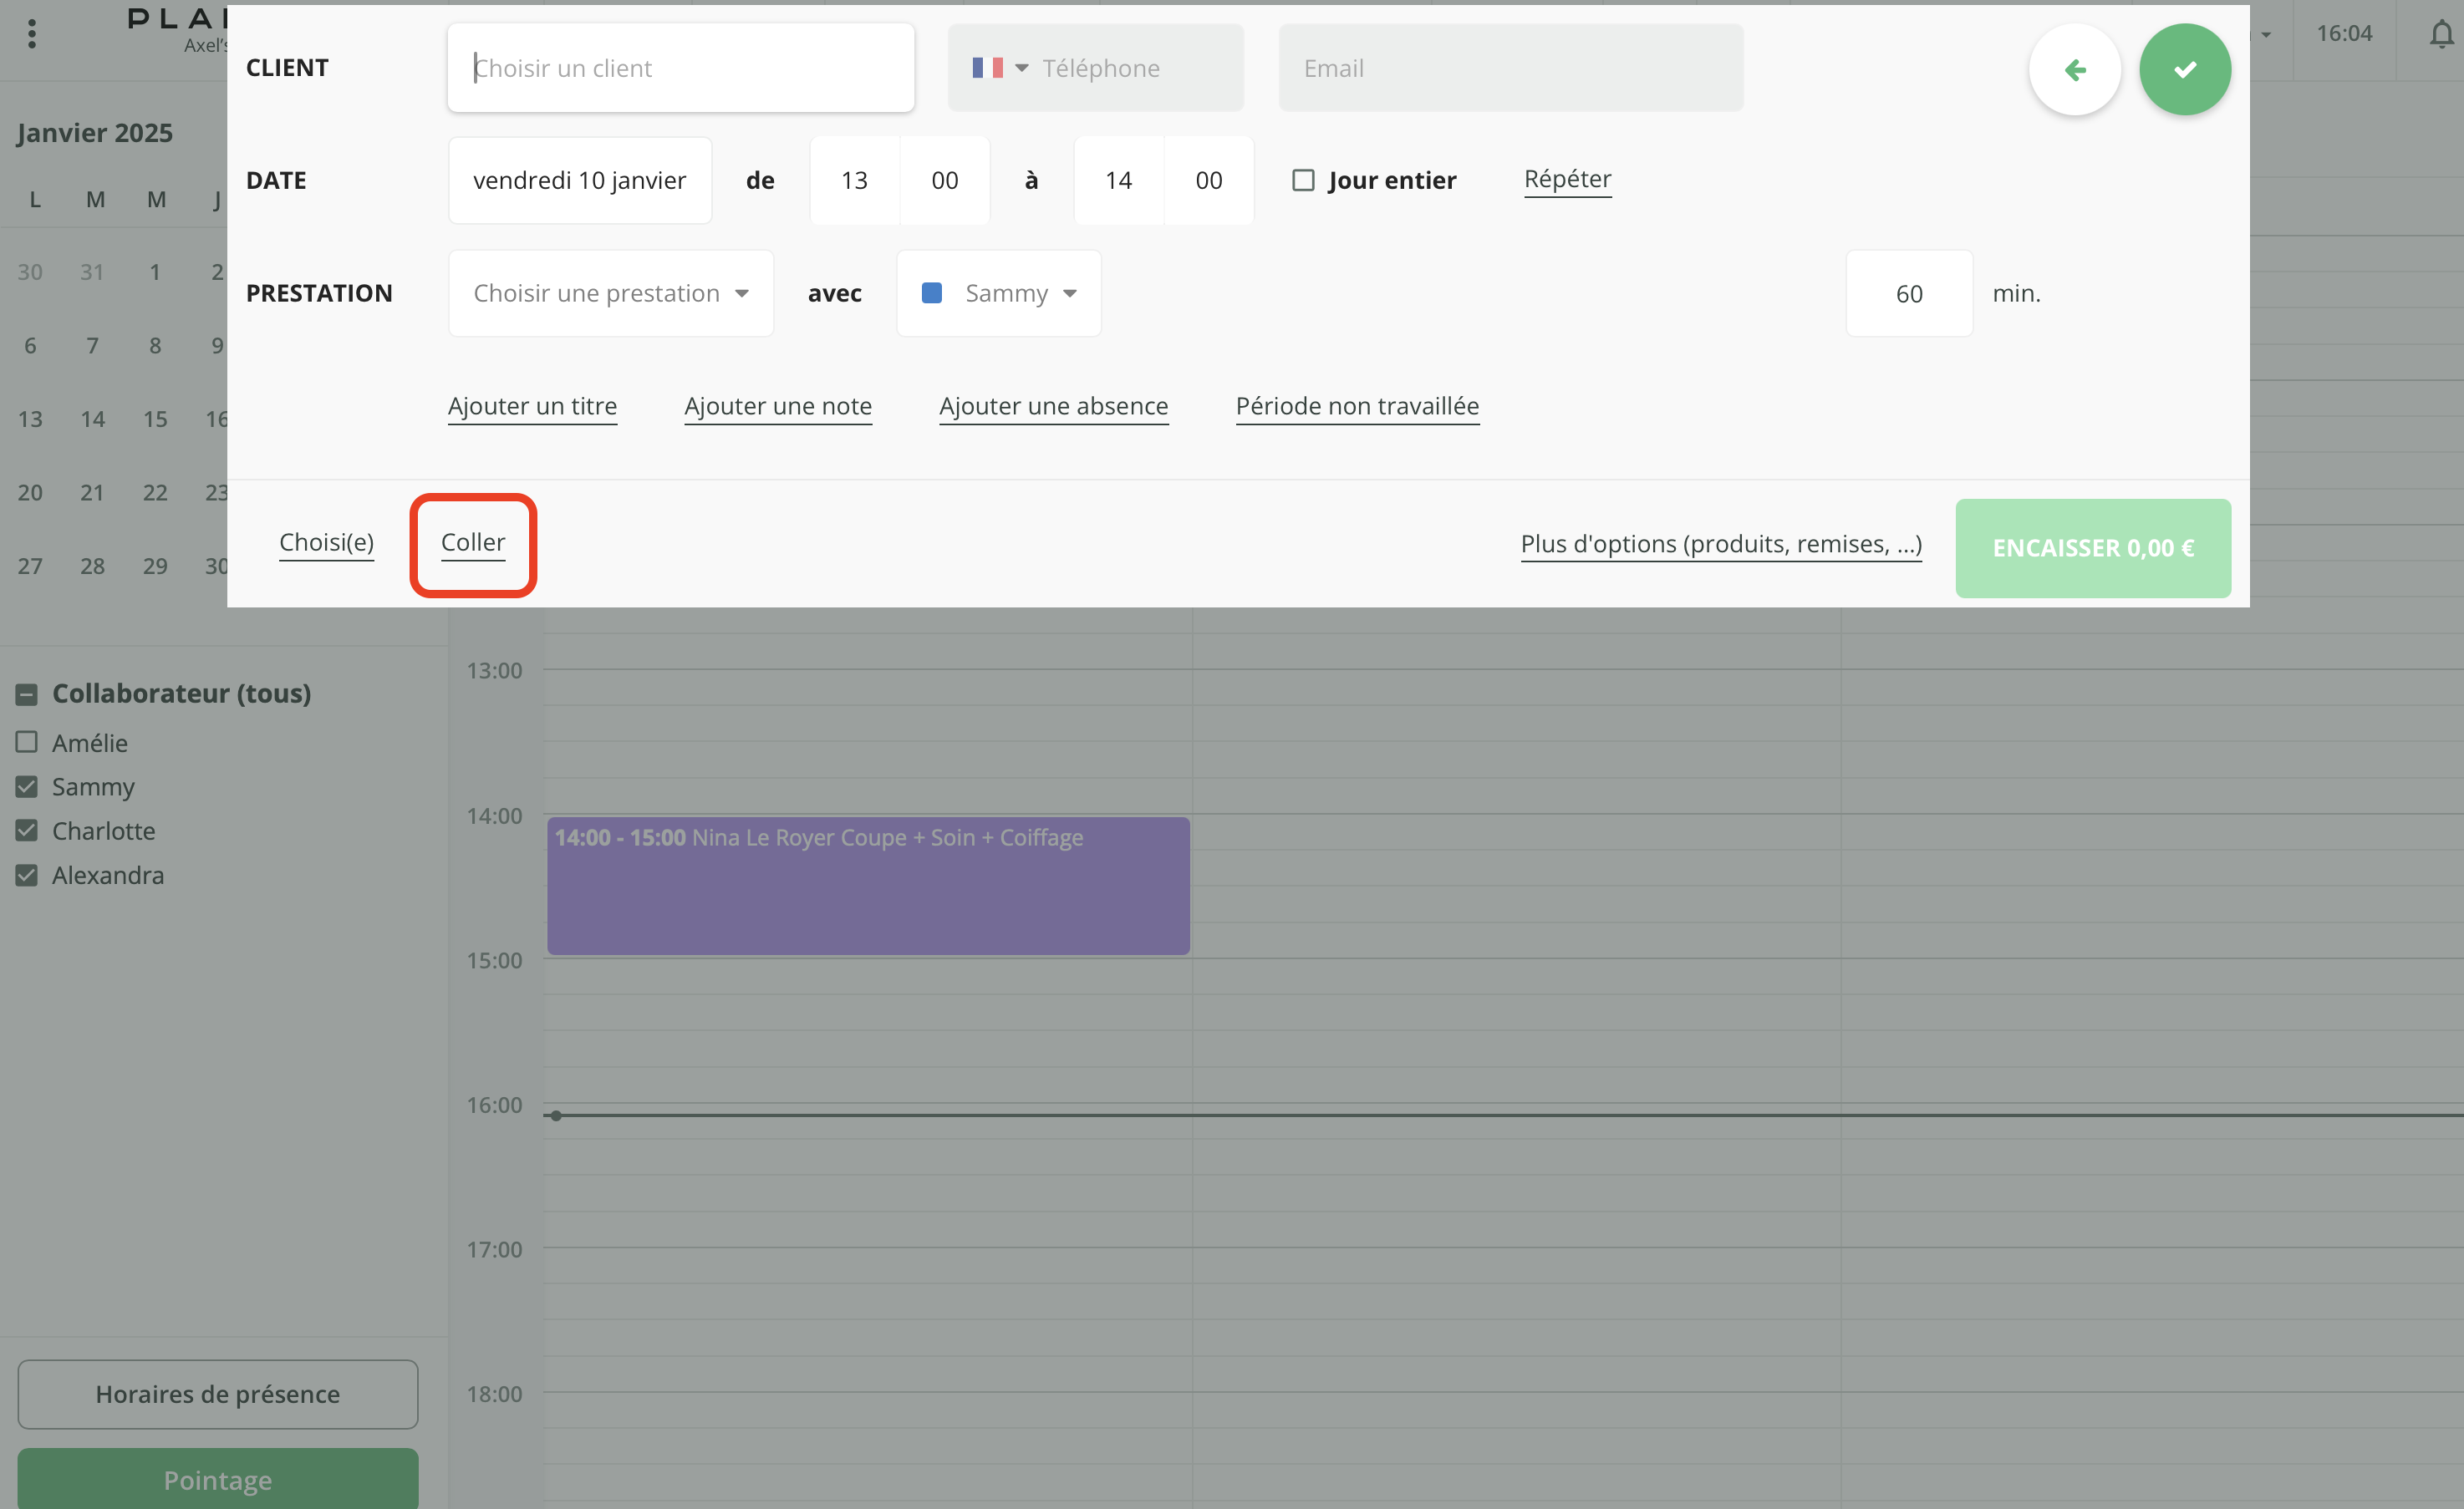
Task: Open the phone country code dropdown arrow
Action: point(1021,68)
